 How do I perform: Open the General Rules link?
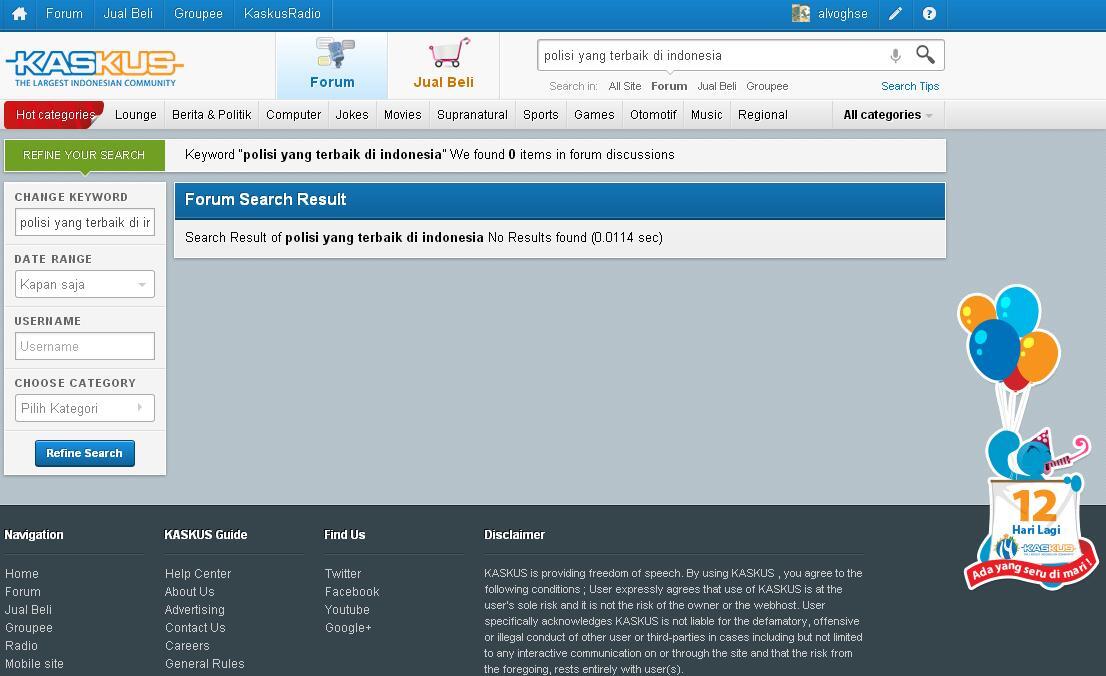pos(205,663)
